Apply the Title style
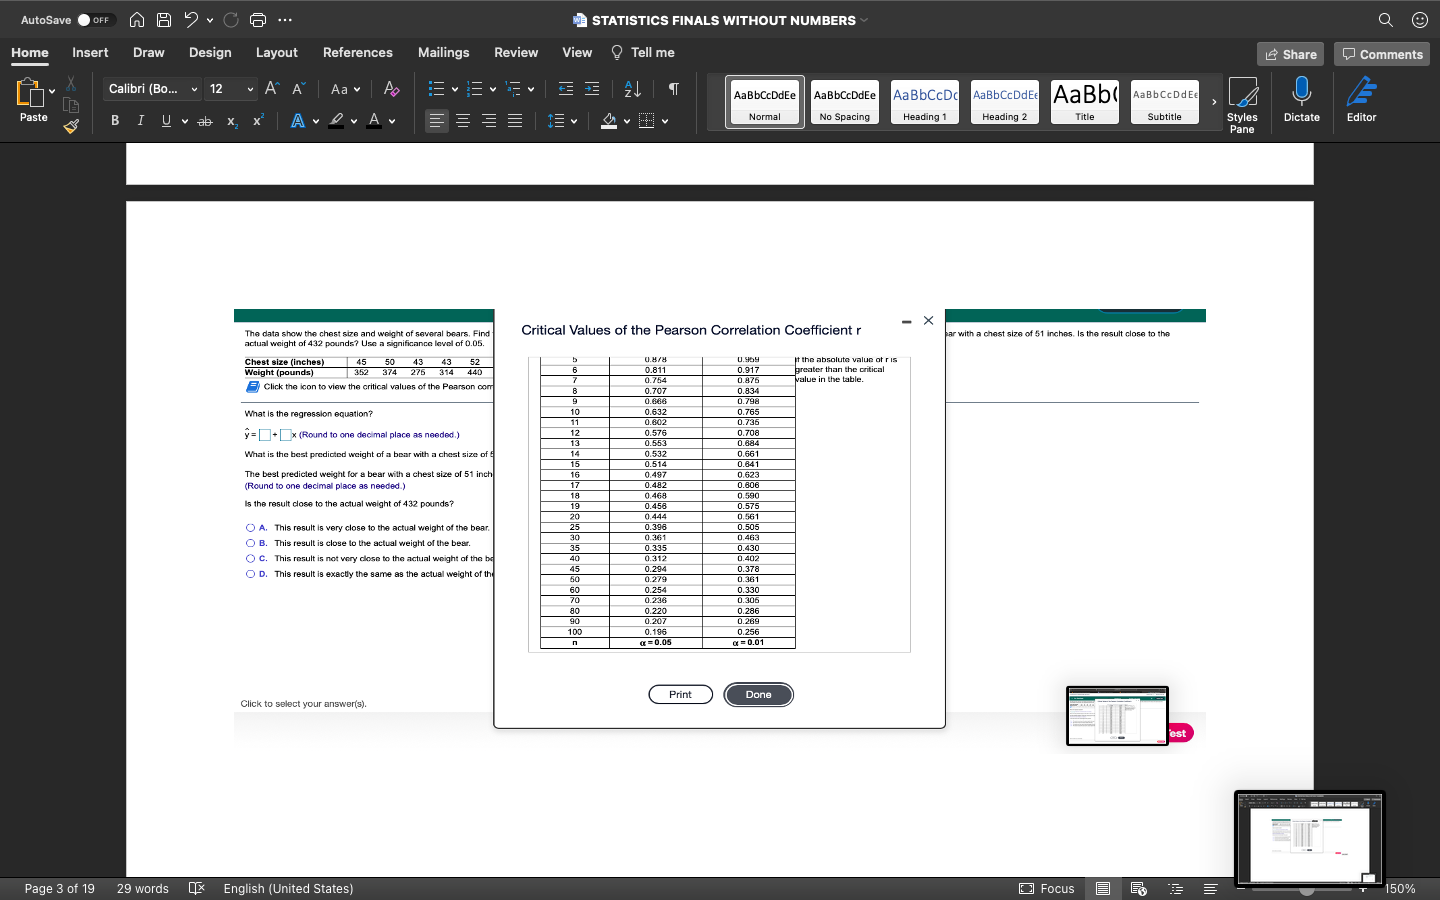 pyautogui.click(x=1085, y=102)
